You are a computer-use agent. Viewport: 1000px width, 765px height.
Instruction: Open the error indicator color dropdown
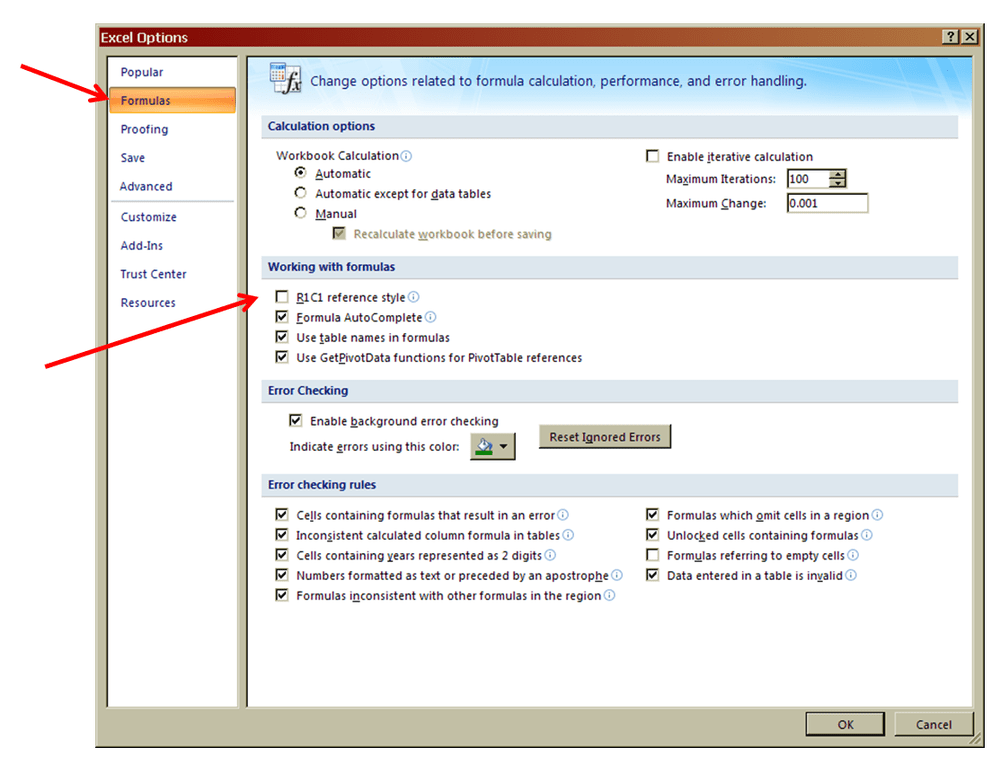pos(503,446)
